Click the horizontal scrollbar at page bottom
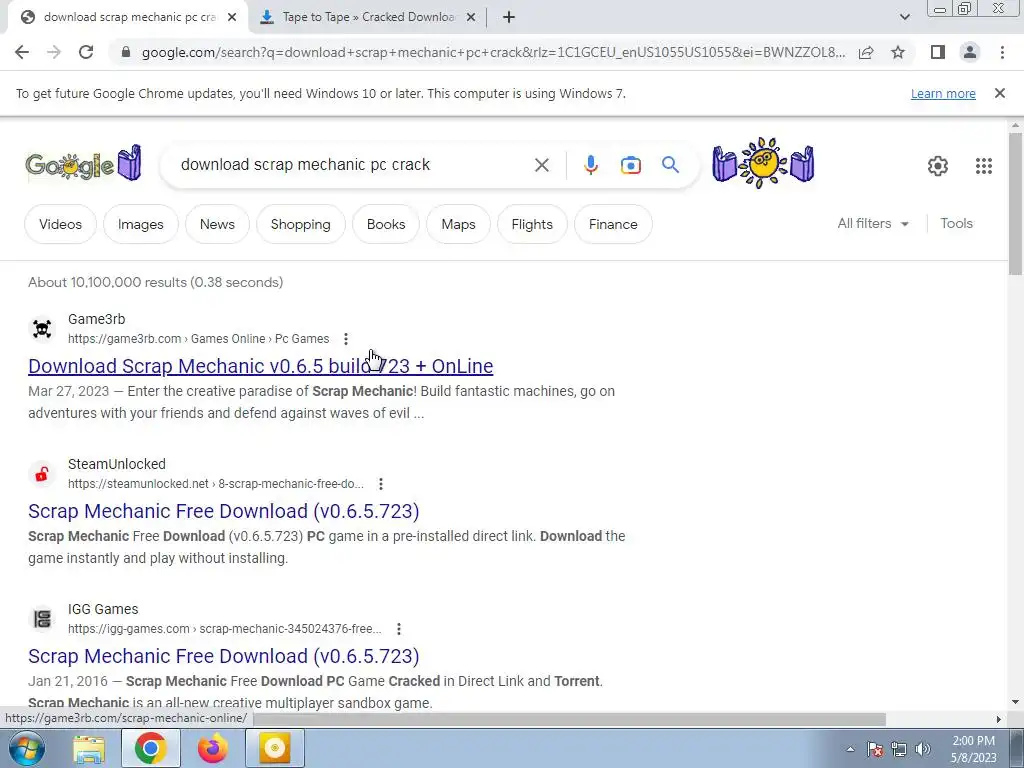This screenshot has height=768, width=1024. [569, 719]
